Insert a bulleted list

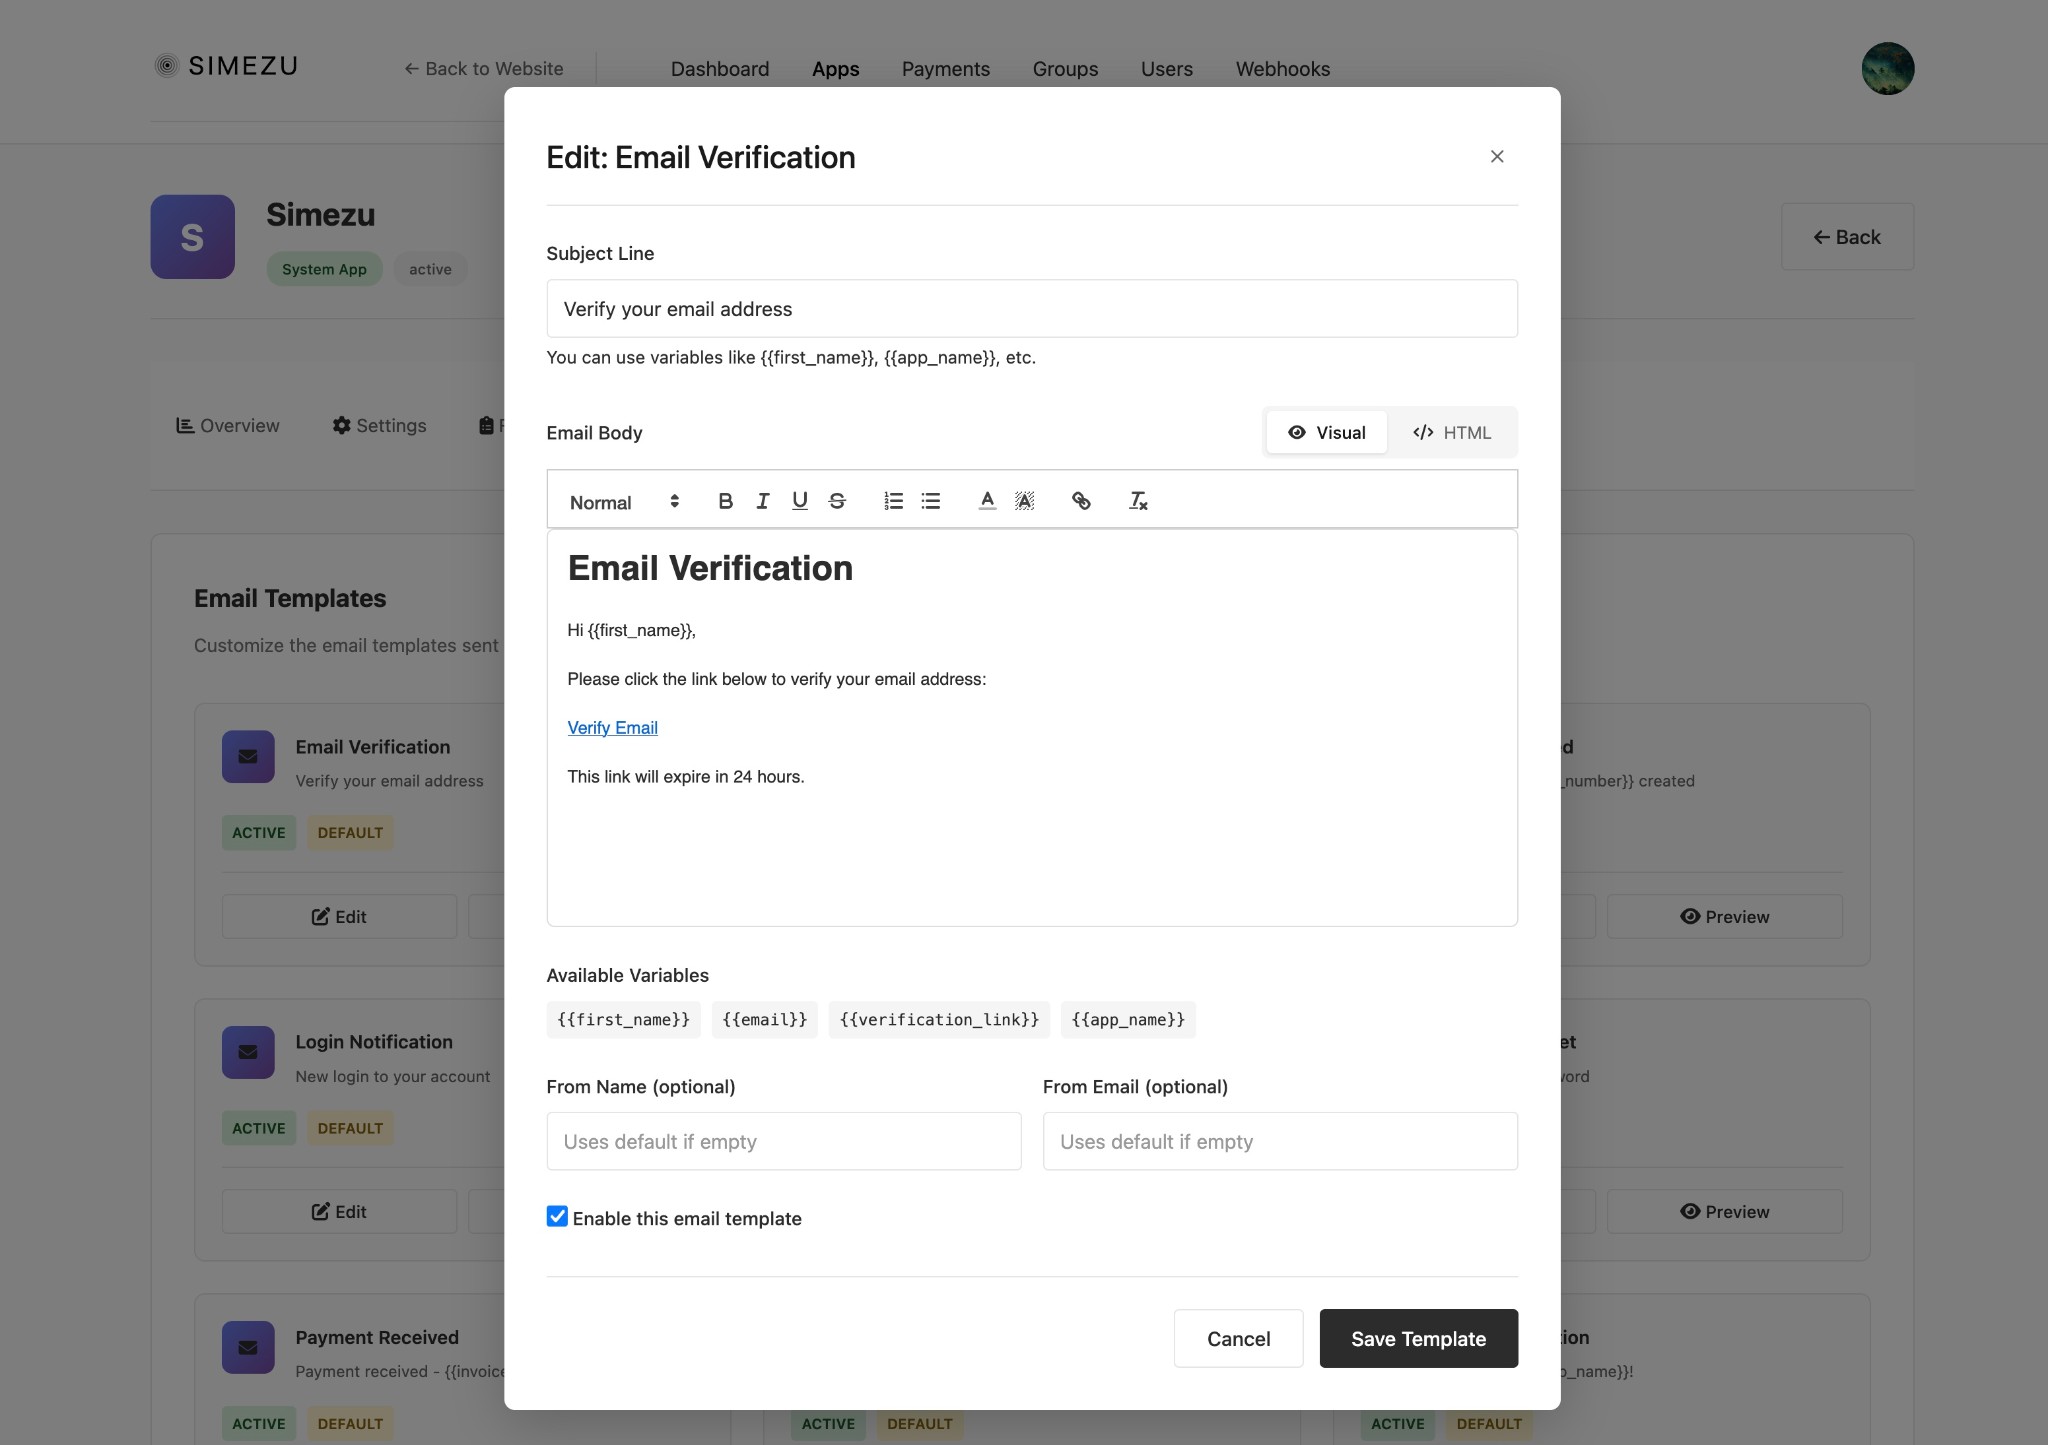point(931,501)
